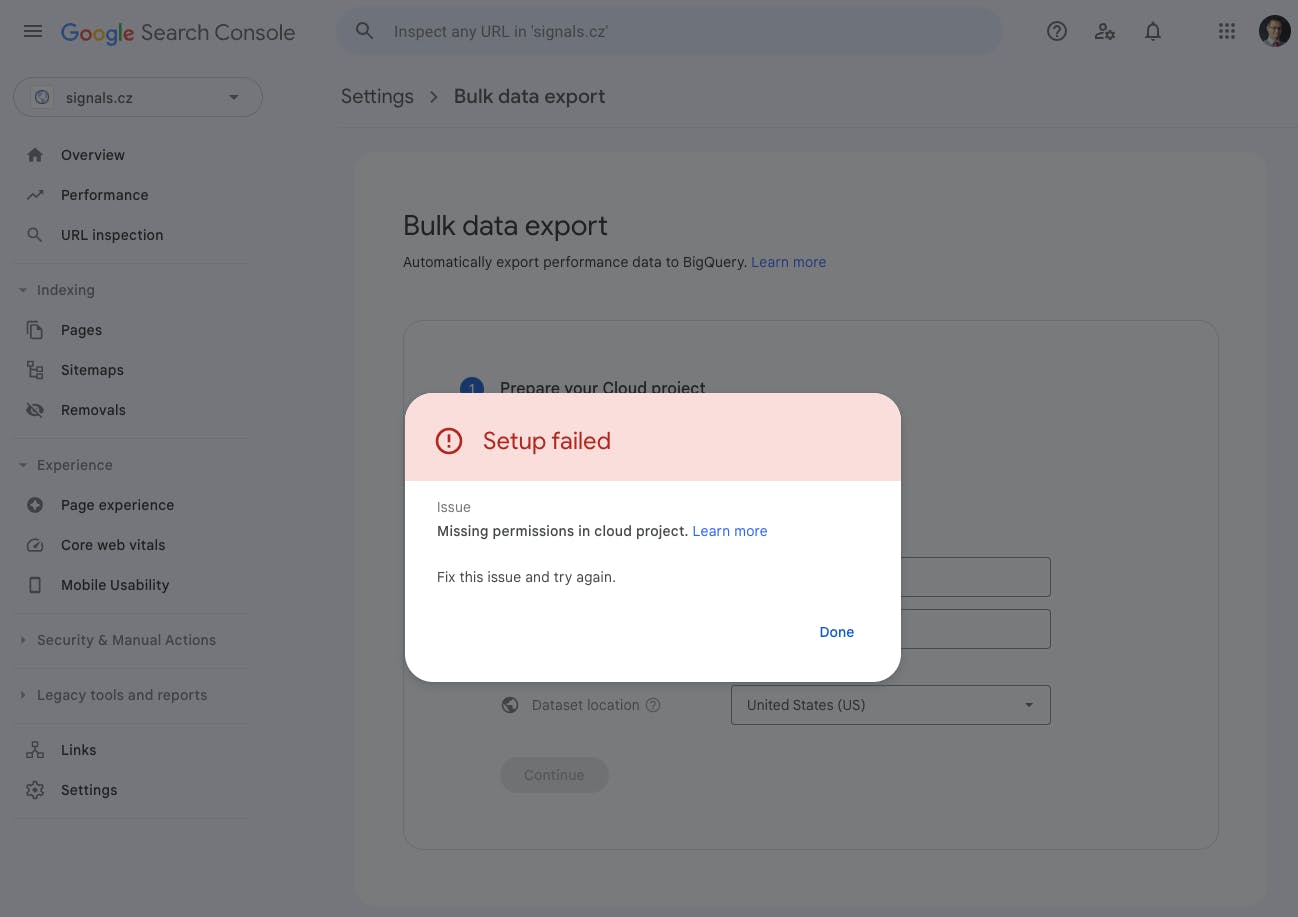Click Done in the Setup failed dialog
This screenshot has height=917, width=1298.
click(x=837, y=632)
